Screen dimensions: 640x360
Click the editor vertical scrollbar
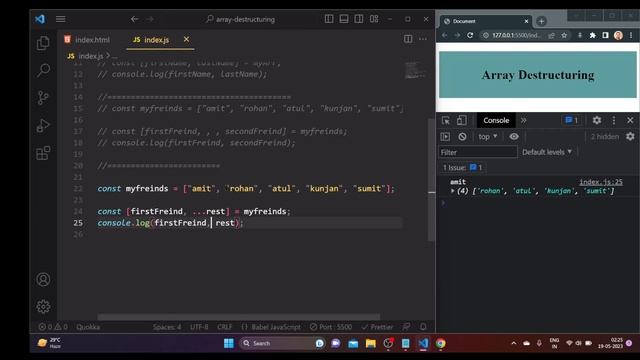coord(431,180)
